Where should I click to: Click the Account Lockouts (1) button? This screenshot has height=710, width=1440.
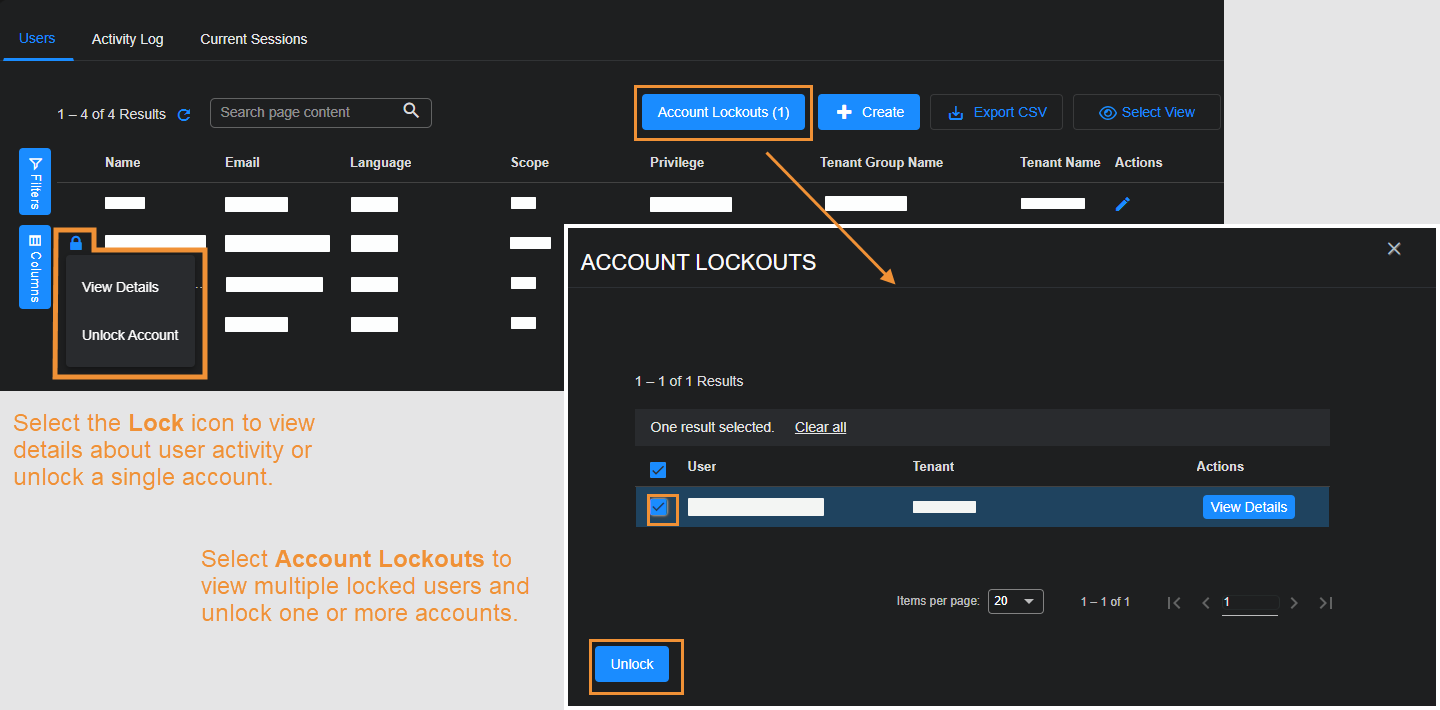(x=723, y=112)
